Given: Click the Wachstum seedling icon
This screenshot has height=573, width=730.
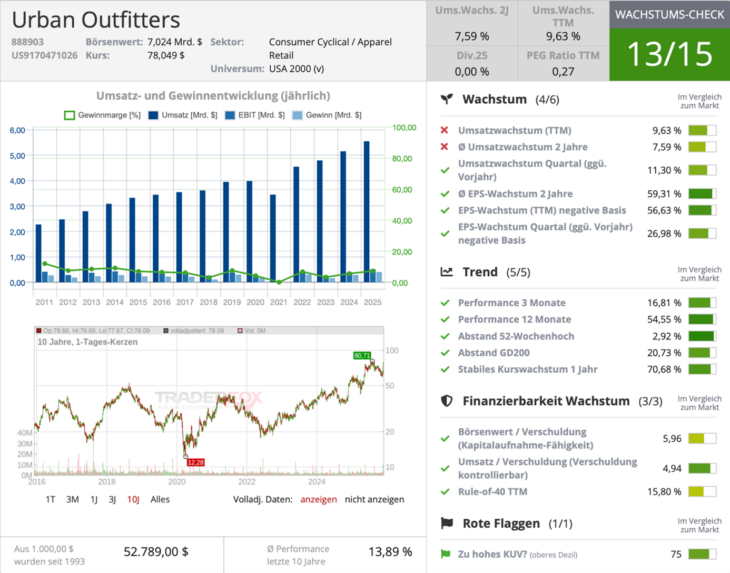Looking at the screenshot, I should click(x=447, y=100).
